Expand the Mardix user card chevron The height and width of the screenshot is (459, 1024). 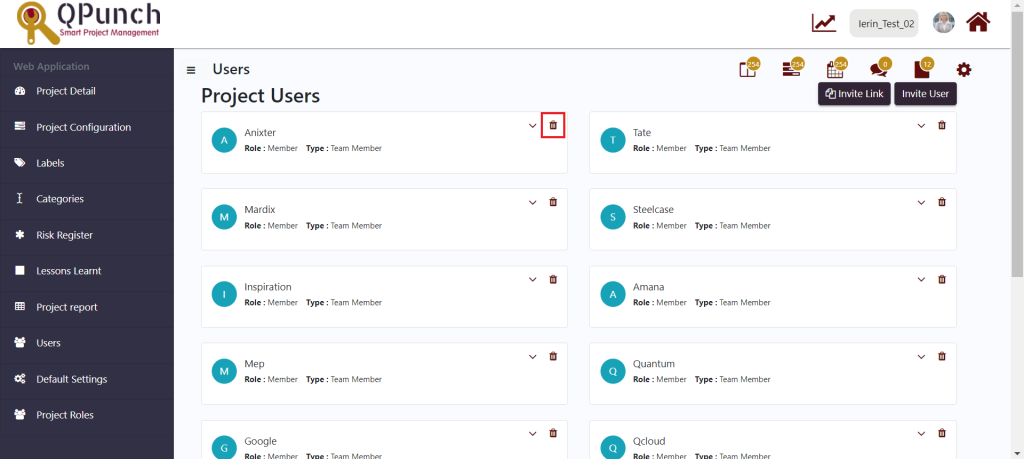tap(533, 203)
